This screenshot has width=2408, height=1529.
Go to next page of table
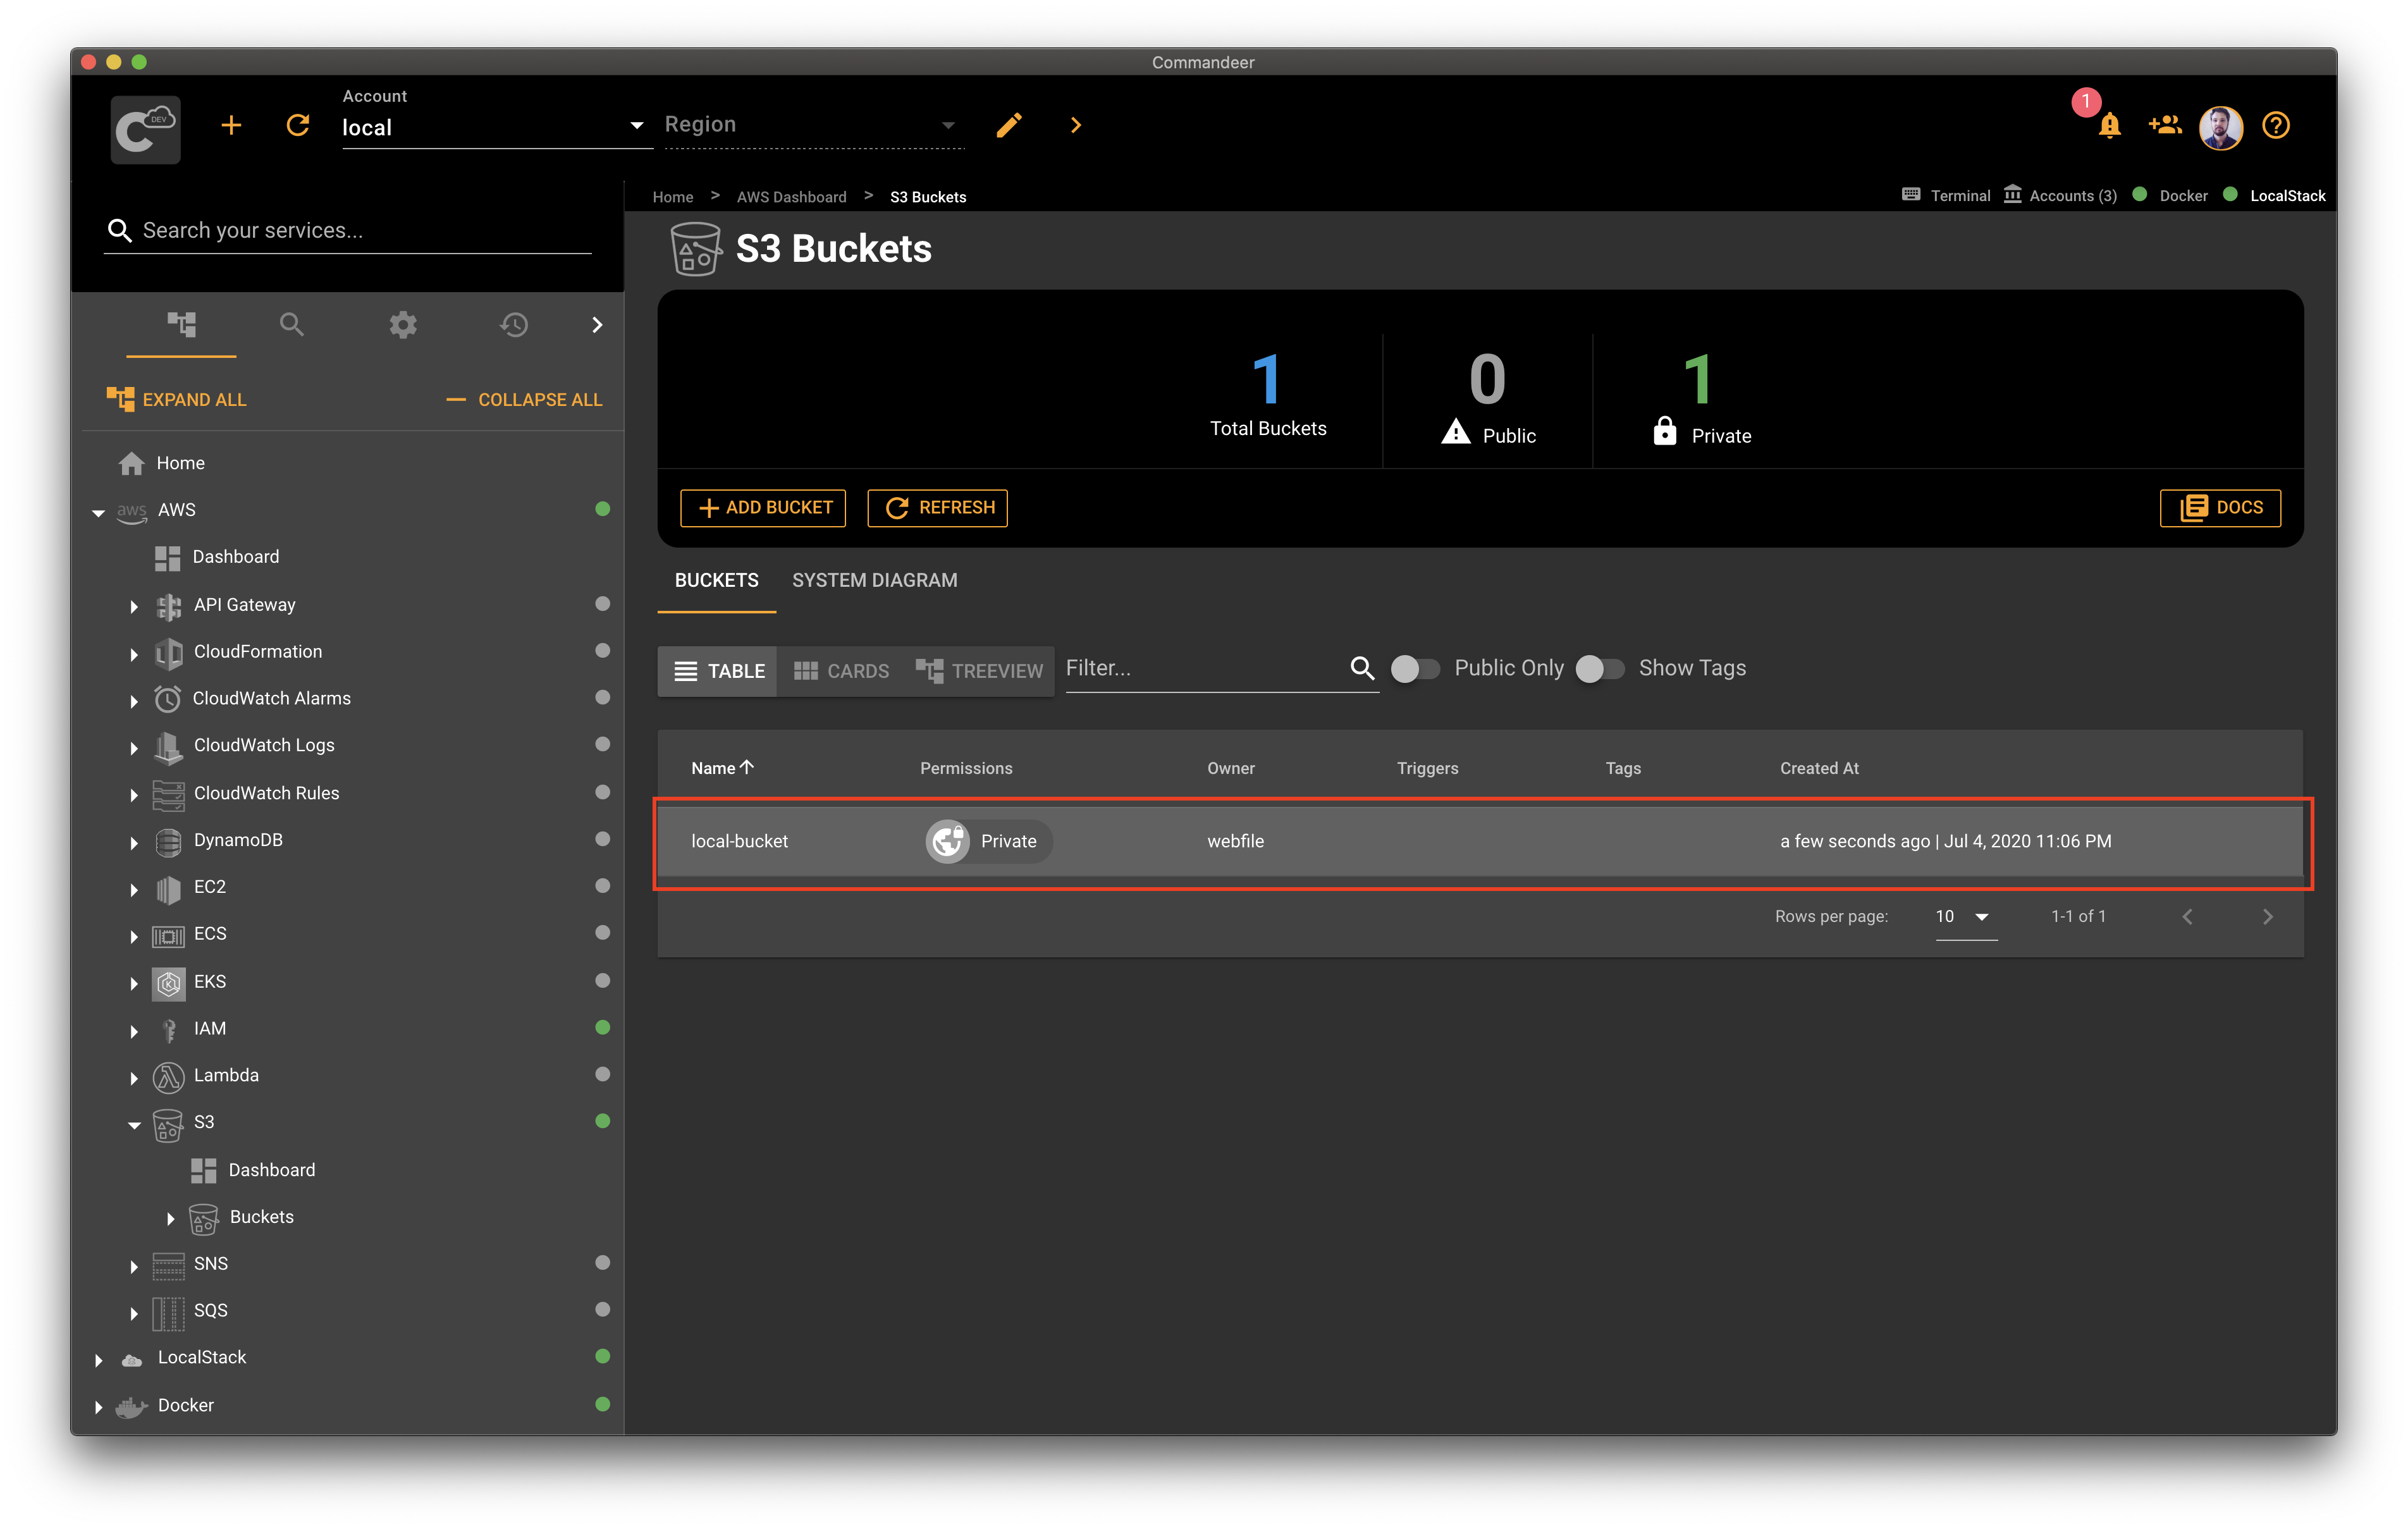(2267, 917)
